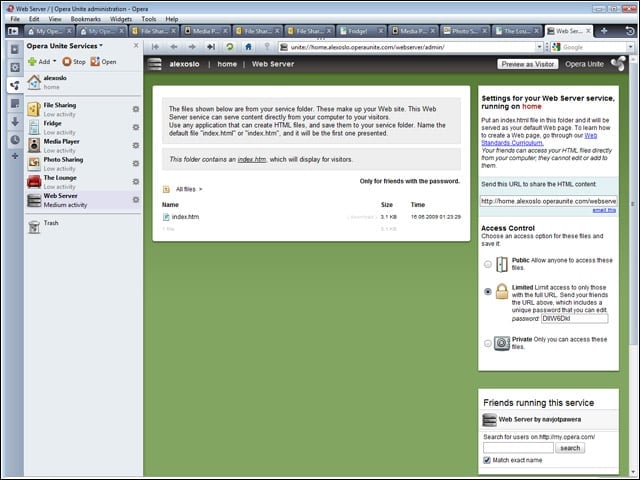Close the Opera Unite Services panel

[136, 45]
